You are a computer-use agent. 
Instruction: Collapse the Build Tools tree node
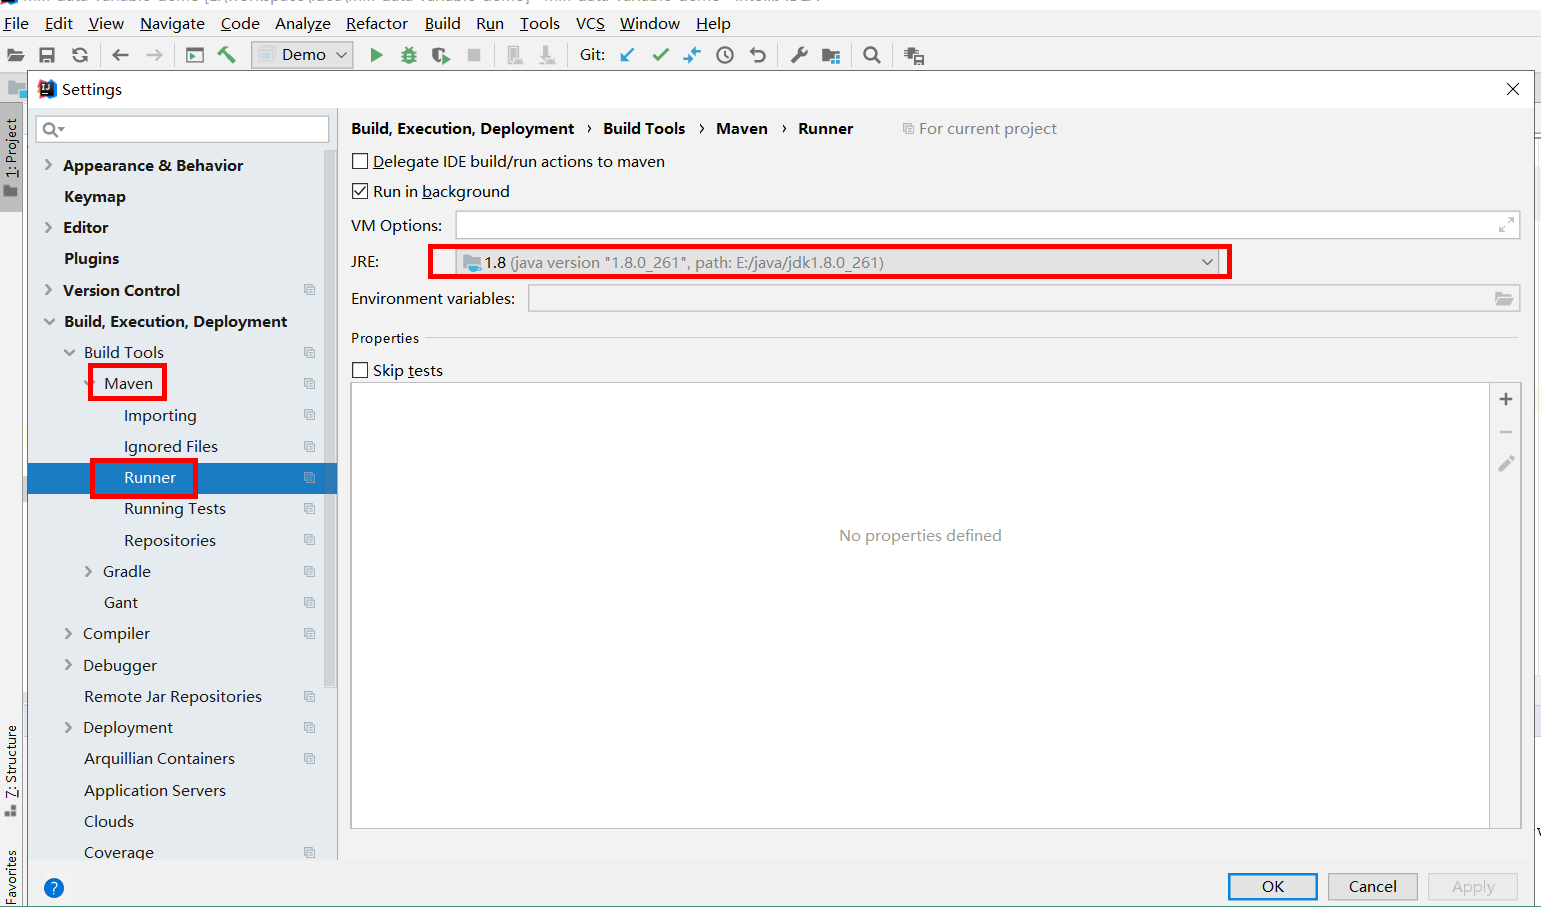pos(69,352)
